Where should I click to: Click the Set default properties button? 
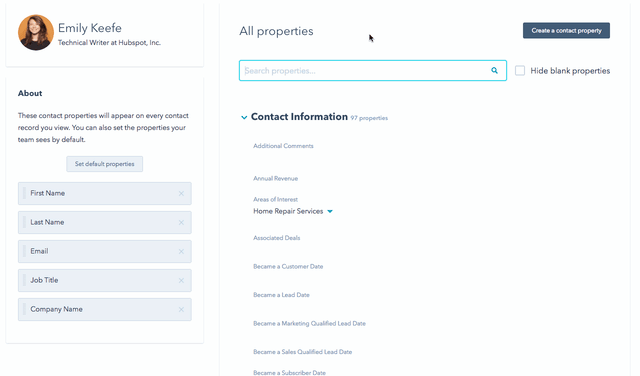[x=104, y=164]
